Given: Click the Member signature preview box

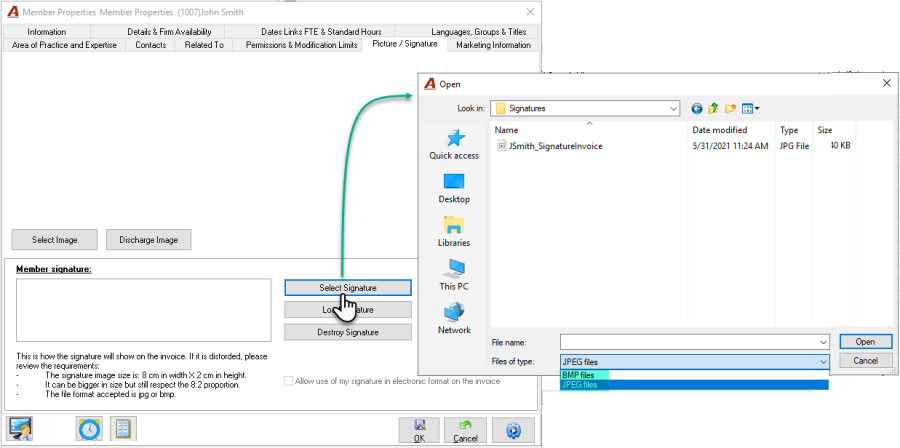Looking at the screenshot, I should 143,310.
